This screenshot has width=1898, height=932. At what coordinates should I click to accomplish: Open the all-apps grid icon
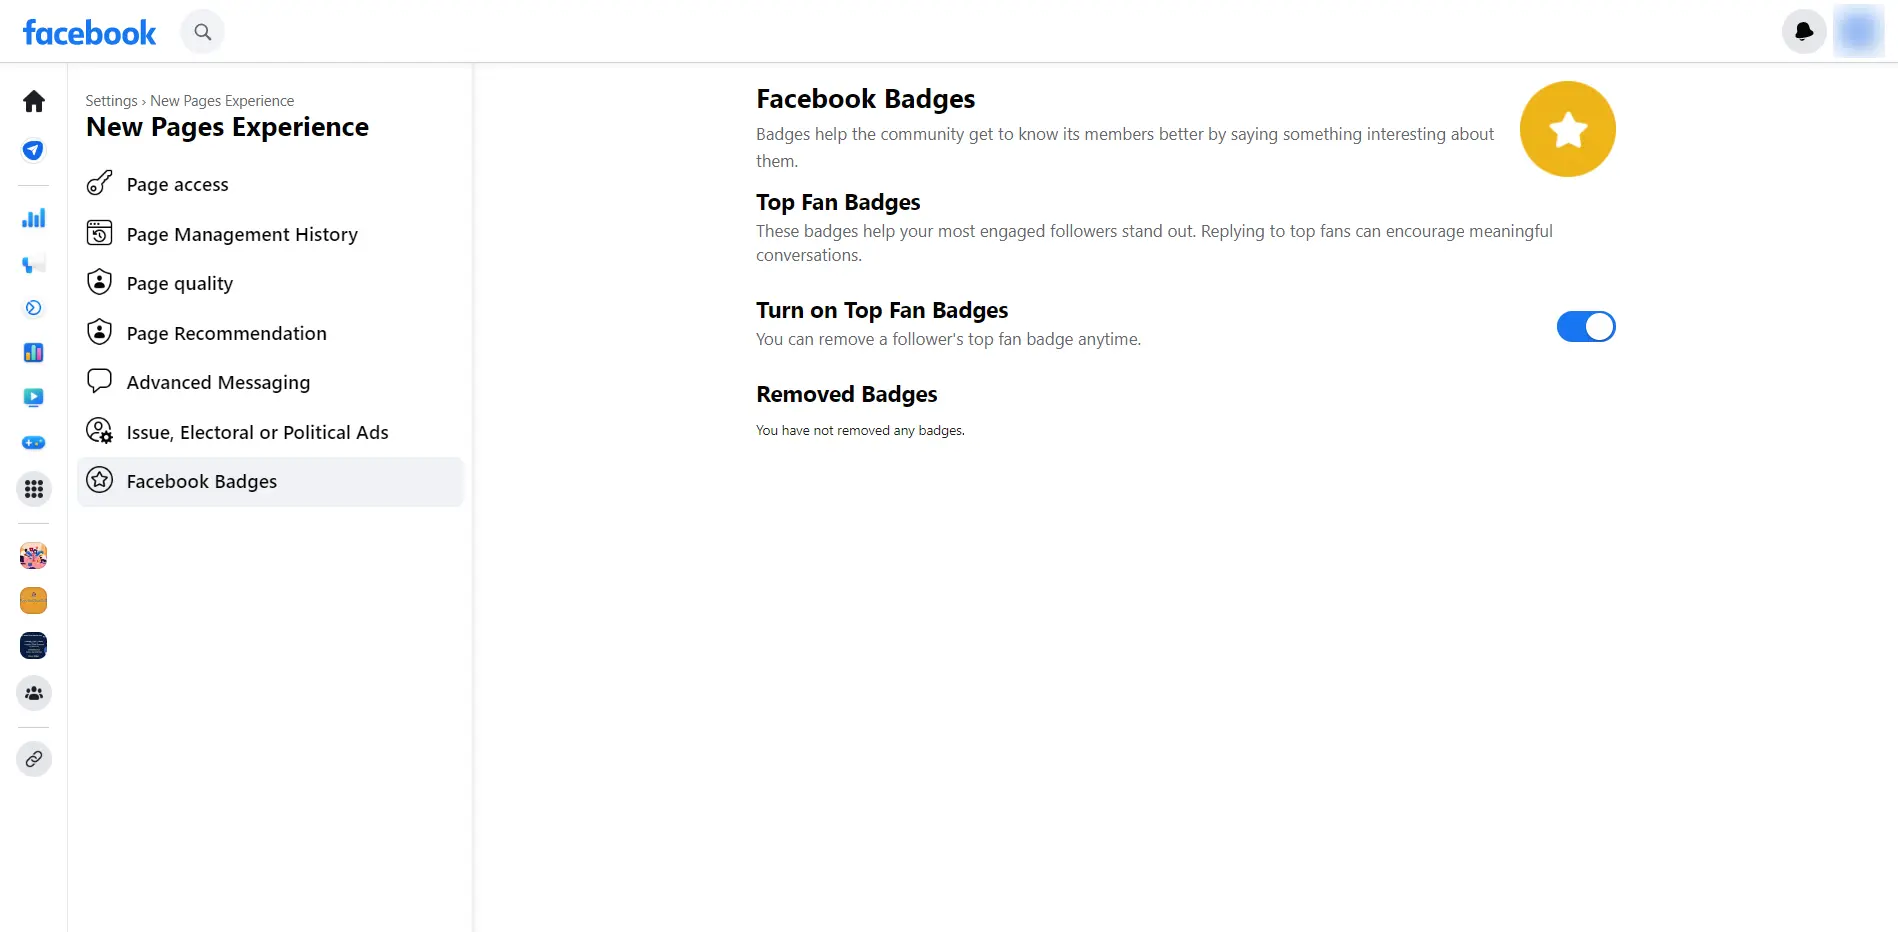pos(33,489)
